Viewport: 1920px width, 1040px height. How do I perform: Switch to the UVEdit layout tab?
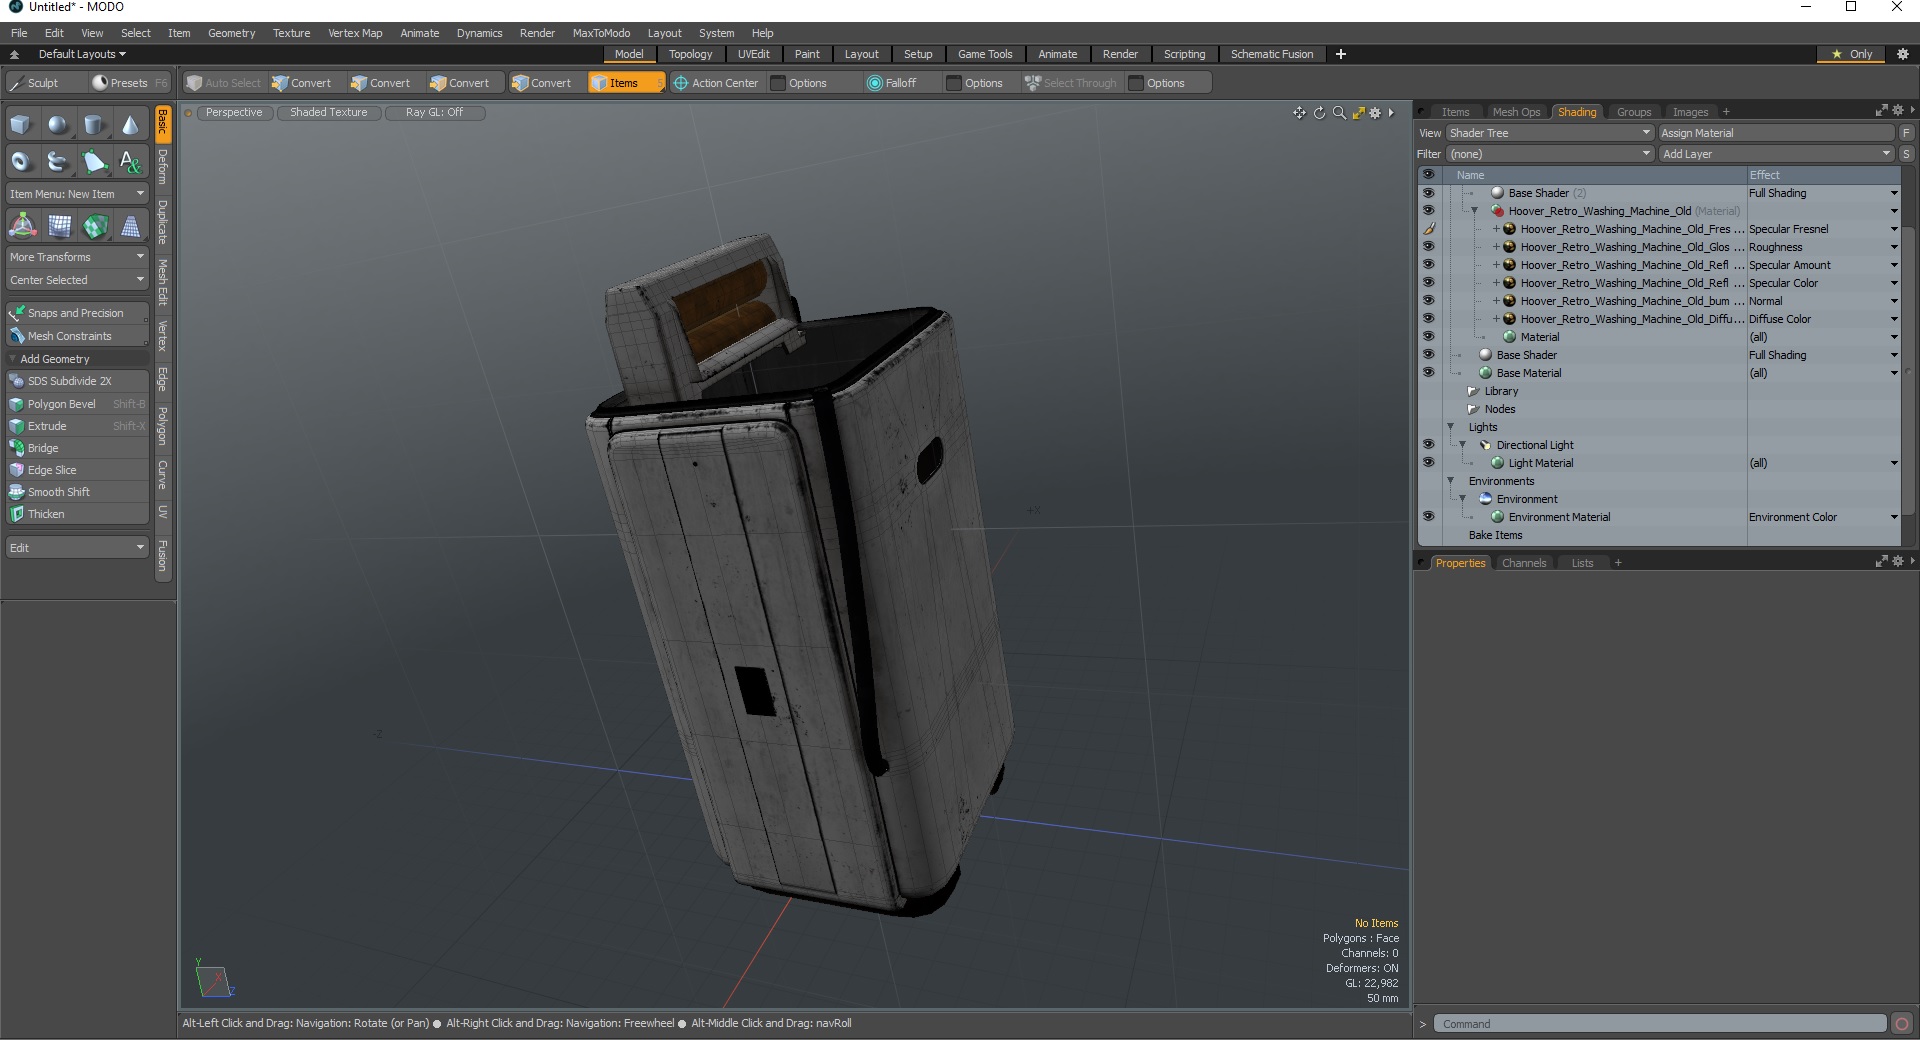[753, 54]
